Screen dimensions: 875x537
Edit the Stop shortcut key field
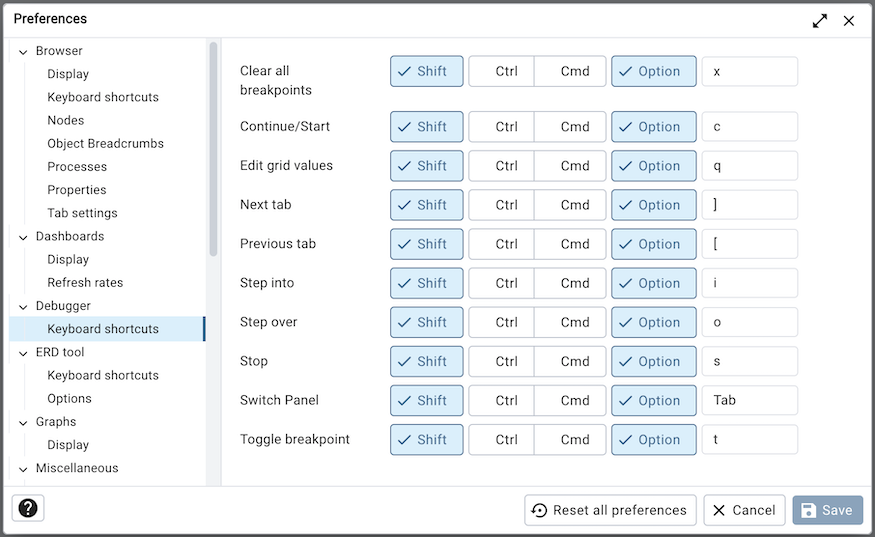pos(749,361)
